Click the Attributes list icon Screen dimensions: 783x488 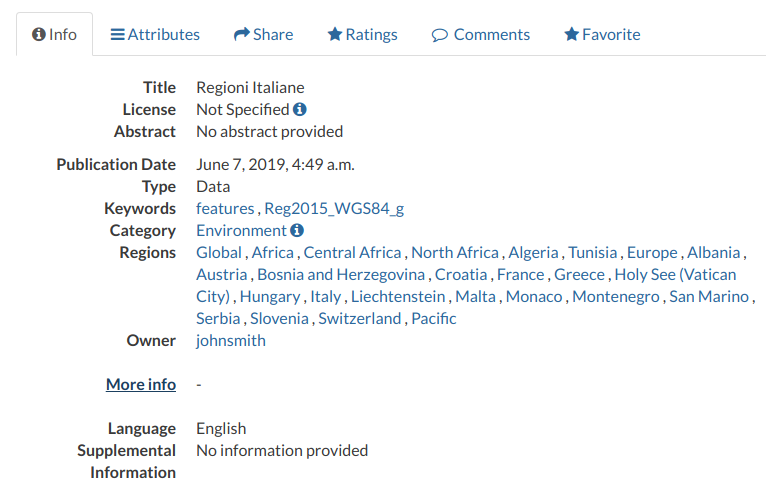(117, 34)
